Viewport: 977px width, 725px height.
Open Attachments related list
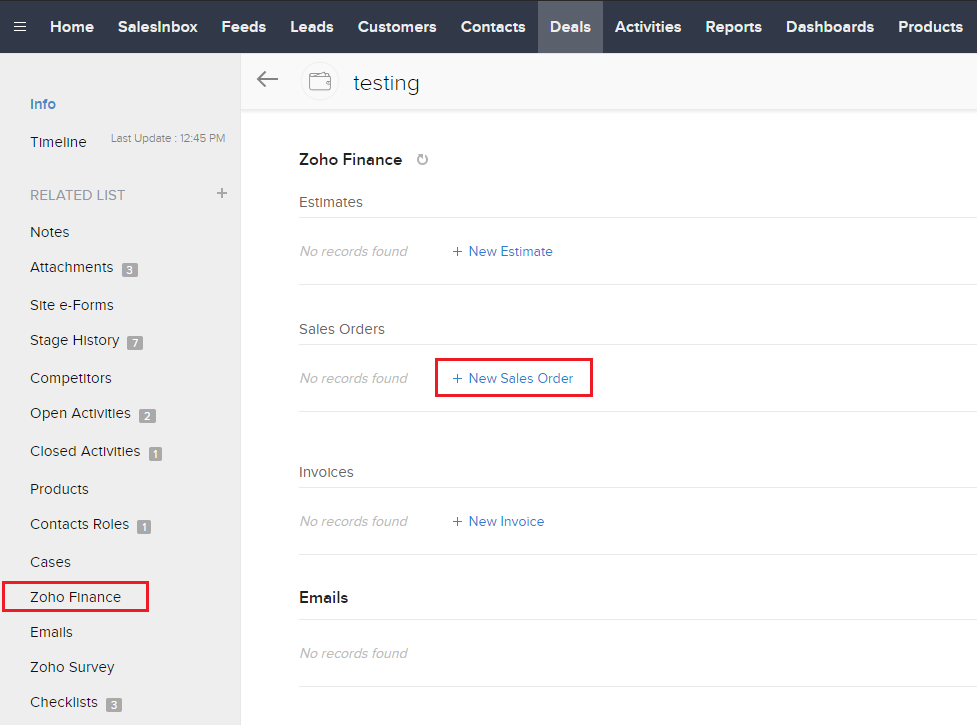[71, 267]
